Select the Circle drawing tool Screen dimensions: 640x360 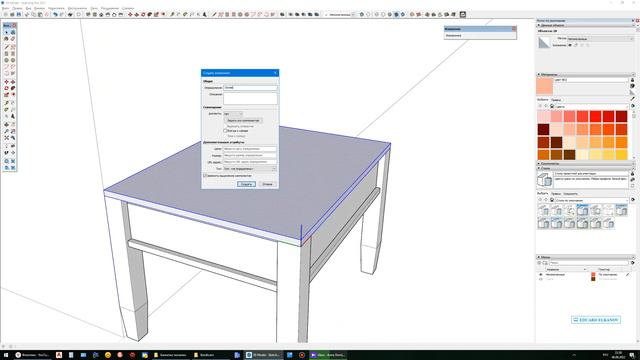pyautogui.click(x=7, y=60)
